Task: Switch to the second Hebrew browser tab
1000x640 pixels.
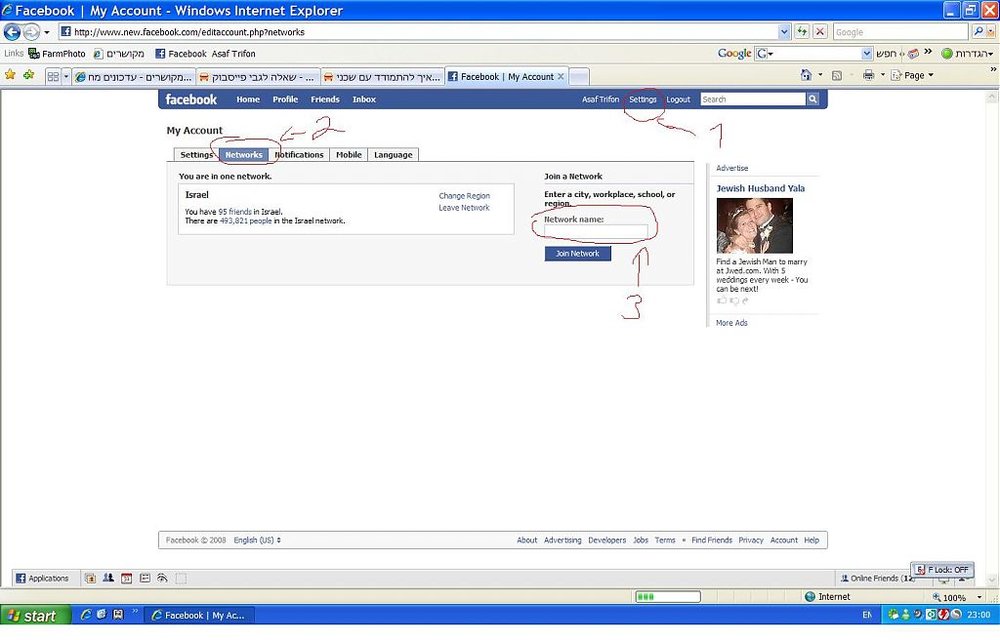Action: coord(258,76)
